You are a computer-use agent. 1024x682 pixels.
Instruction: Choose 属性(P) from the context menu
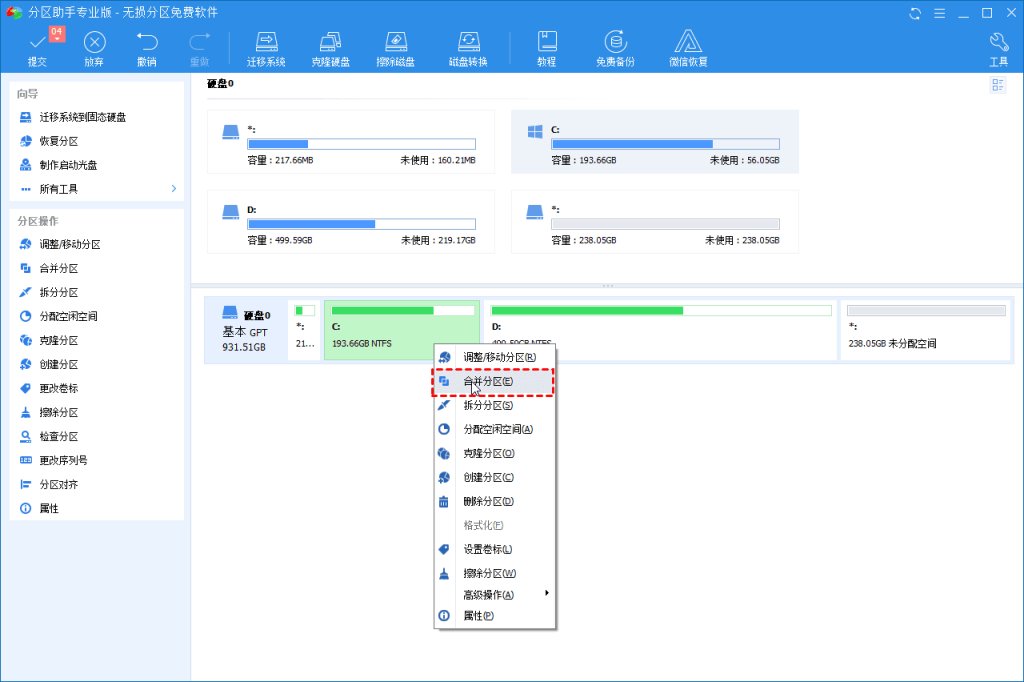click(494, 615)
